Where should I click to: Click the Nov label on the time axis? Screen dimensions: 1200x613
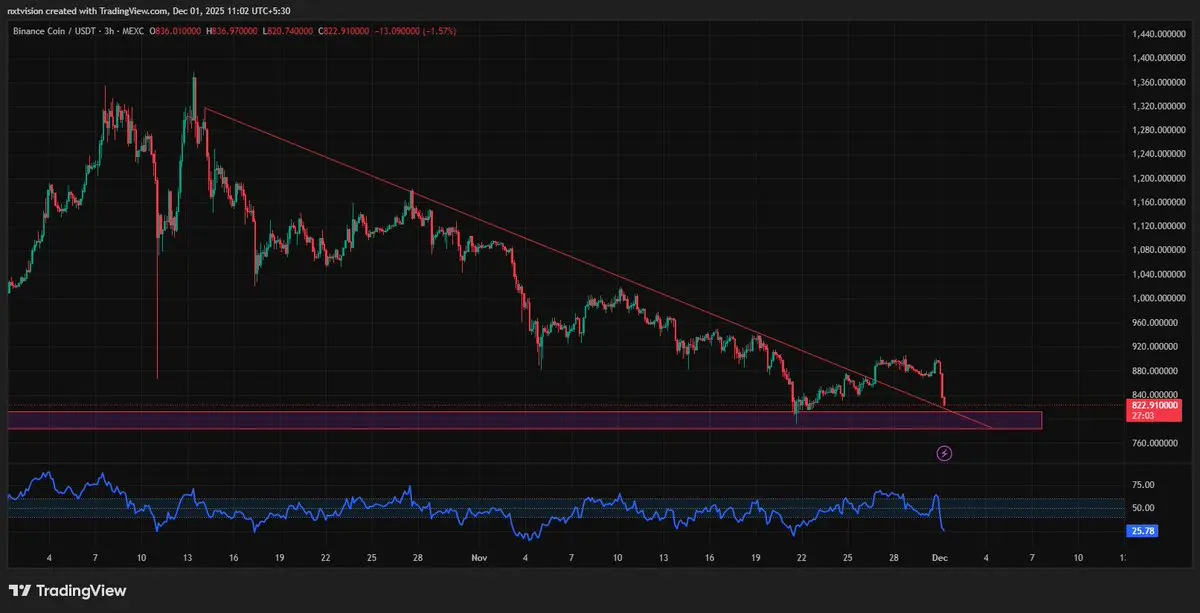pos(479,556)
